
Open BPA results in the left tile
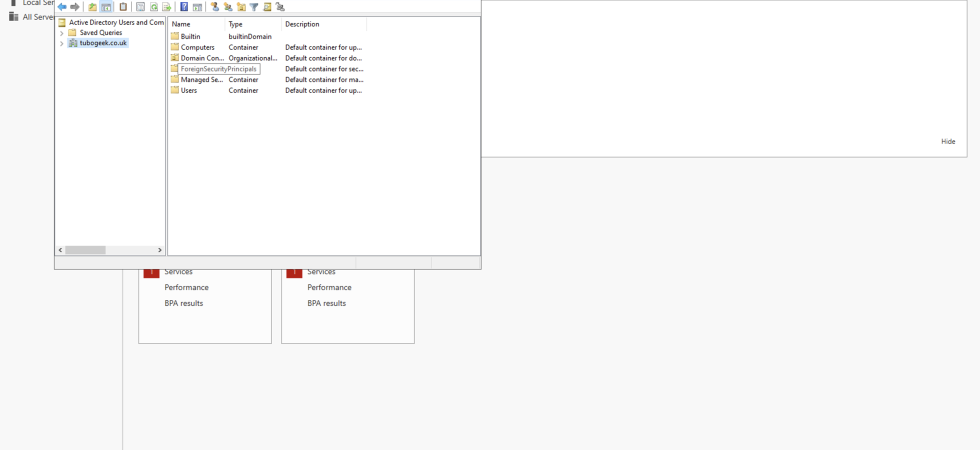(184, 303)
